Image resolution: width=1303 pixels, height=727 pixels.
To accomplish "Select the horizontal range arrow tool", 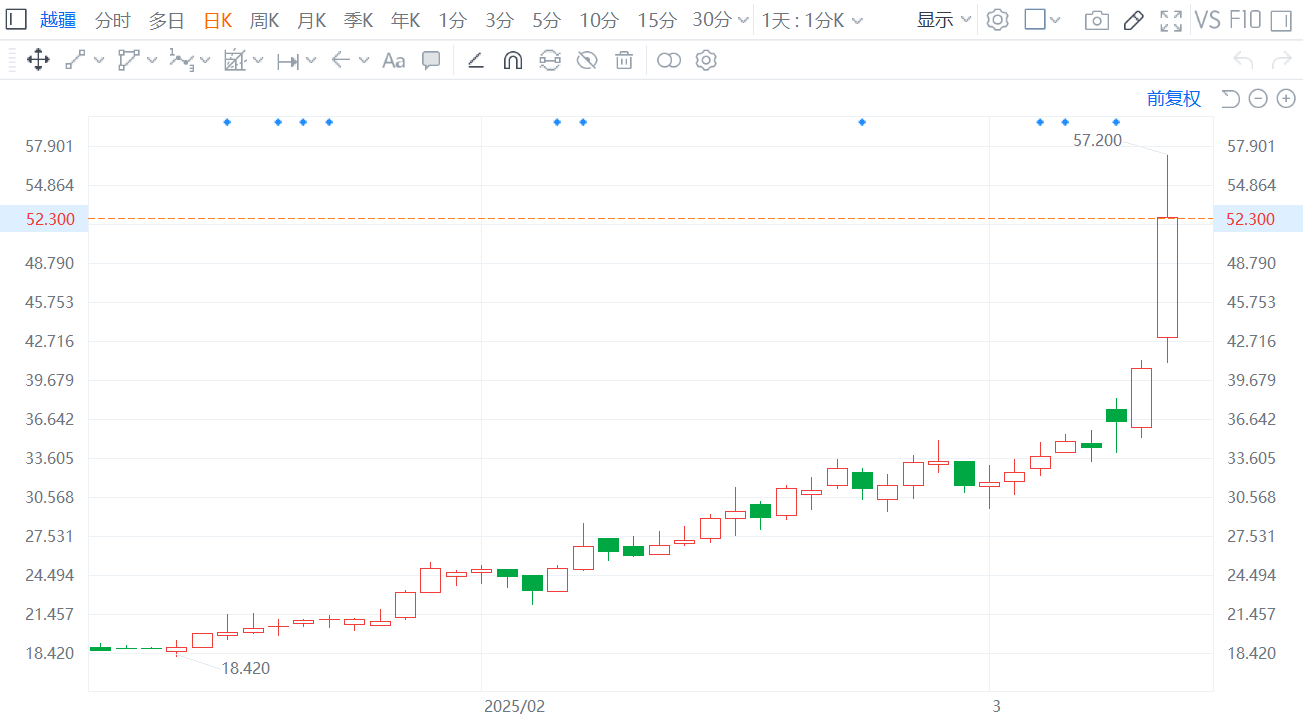I will click(288, 61).
